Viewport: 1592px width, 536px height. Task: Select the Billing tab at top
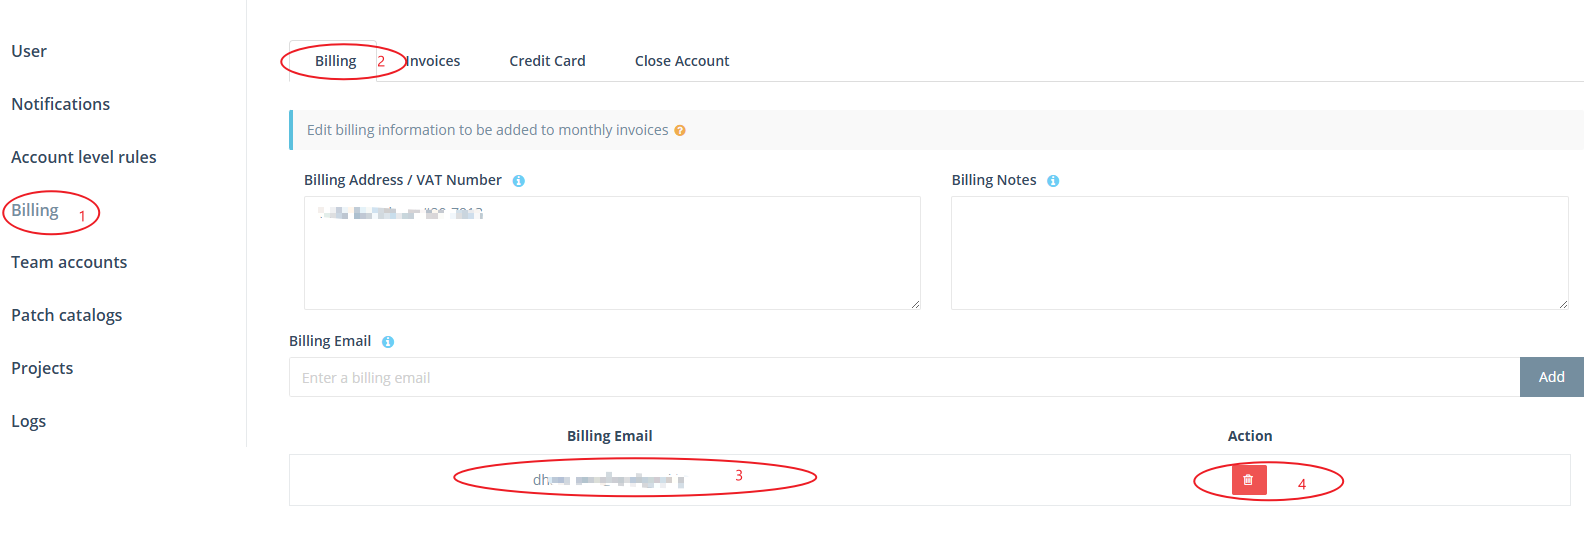pos(335,61)
